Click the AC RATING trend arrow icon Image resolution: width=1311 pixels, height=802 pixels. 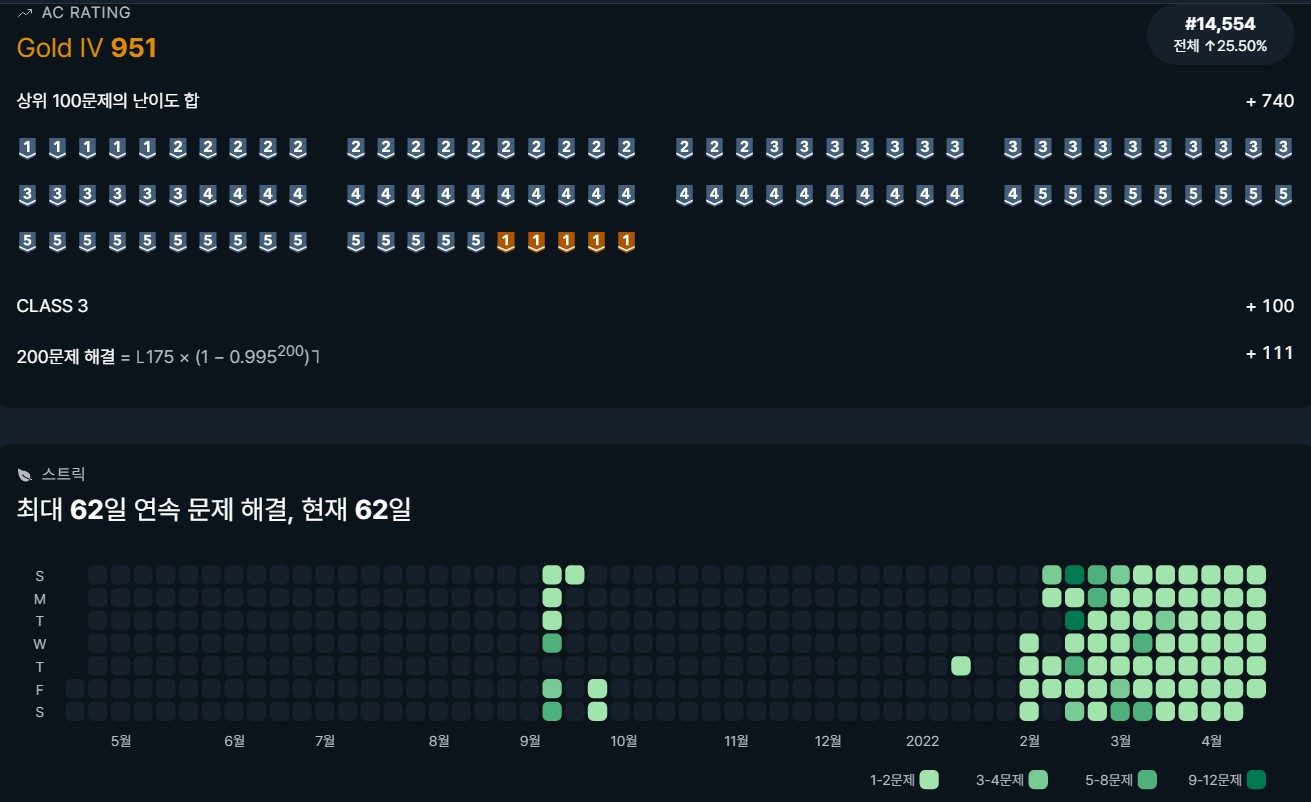click(25, 13)
